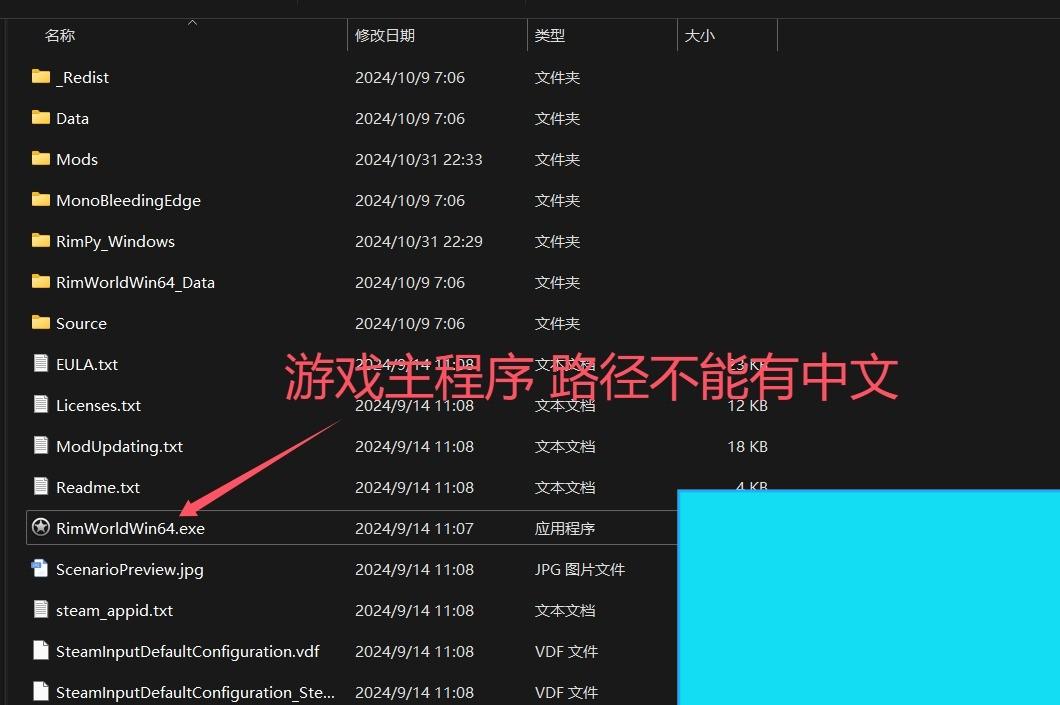Select SteamInputDefaultConfiguration_Ste... file name
The image size is (1060, 705).
[x=195, y=693]
